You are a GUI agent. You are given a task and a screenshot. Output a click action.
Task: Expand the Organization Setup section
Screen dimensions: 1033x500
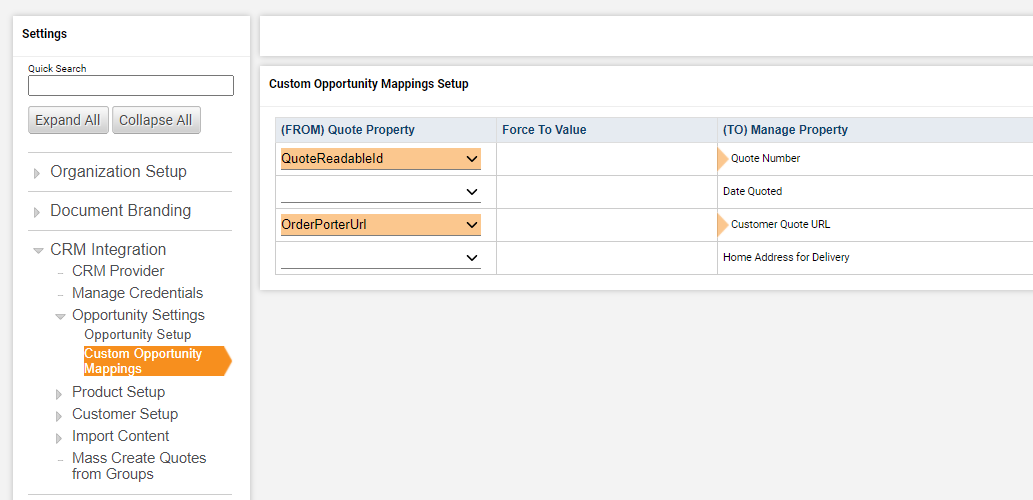click(x=38, y=173)
